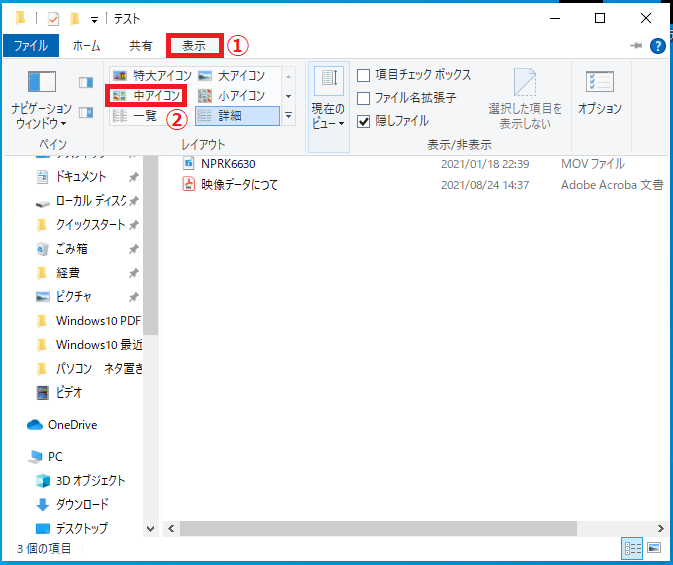Open ローカルディスク in the navigation pane

tap(91, 200)
